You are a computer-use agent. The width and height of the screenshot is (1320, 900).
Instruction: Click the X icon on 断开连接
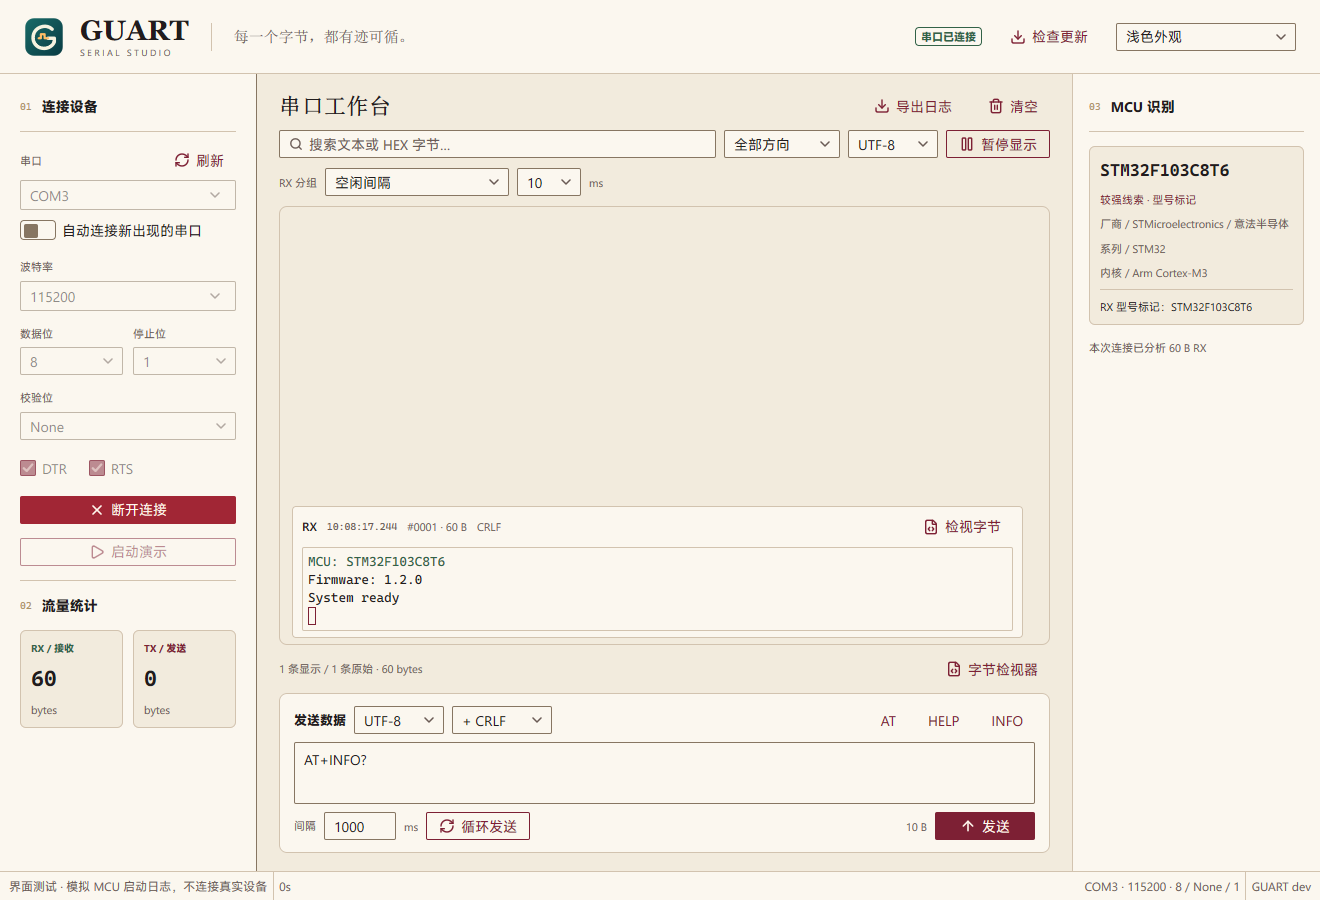(x=97, y=510)
